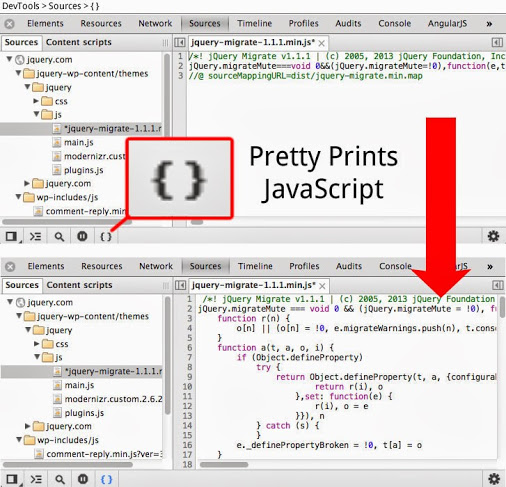Click the horizontal scrollbar under the lower code
The width and height of the screenshot is (506, 487).
[x=224, y=465]
